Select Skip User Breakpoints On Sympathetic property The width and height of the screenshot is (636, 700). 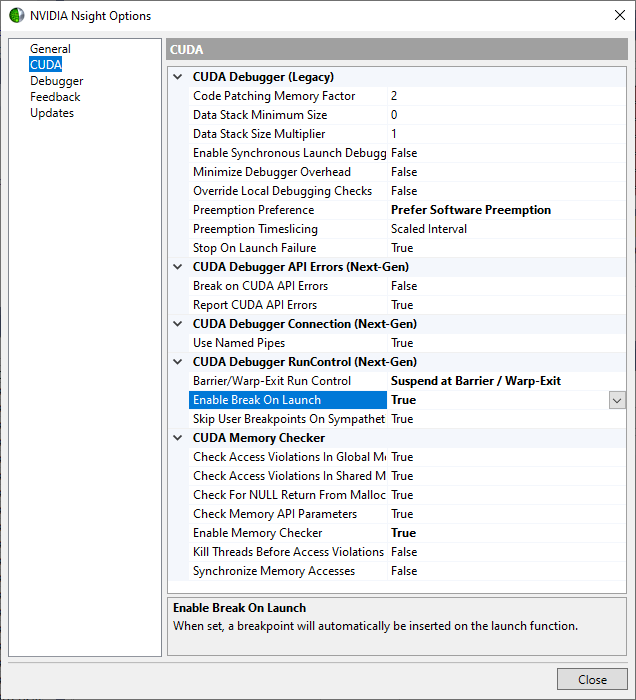288,419
